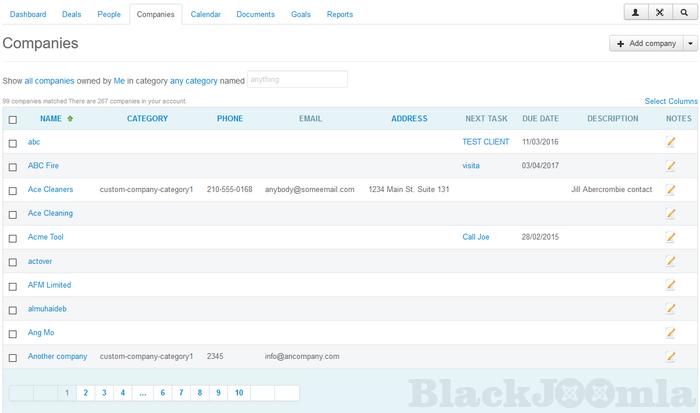This screenshot has width=700, height=413.
Task: Click the tools/settings crossed icon
Action: pos(660,13)
